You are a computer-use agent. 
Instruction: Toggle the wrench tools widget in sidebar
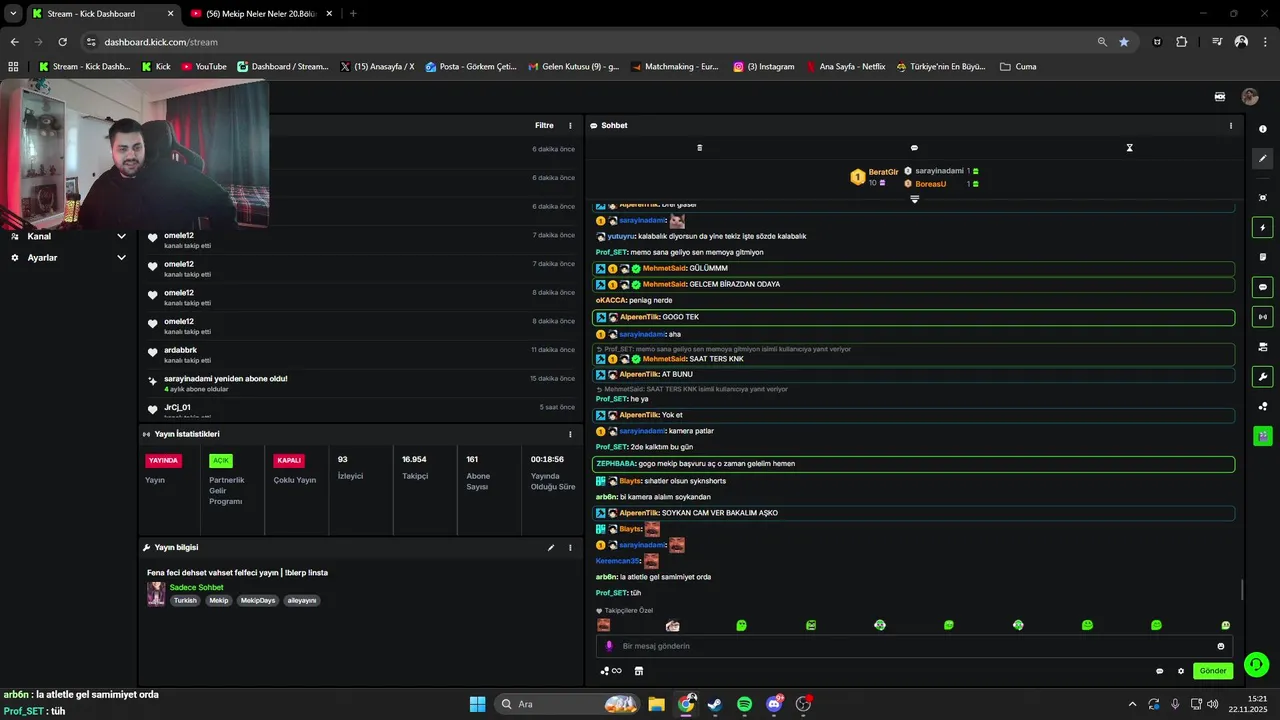coord(1263,377)
